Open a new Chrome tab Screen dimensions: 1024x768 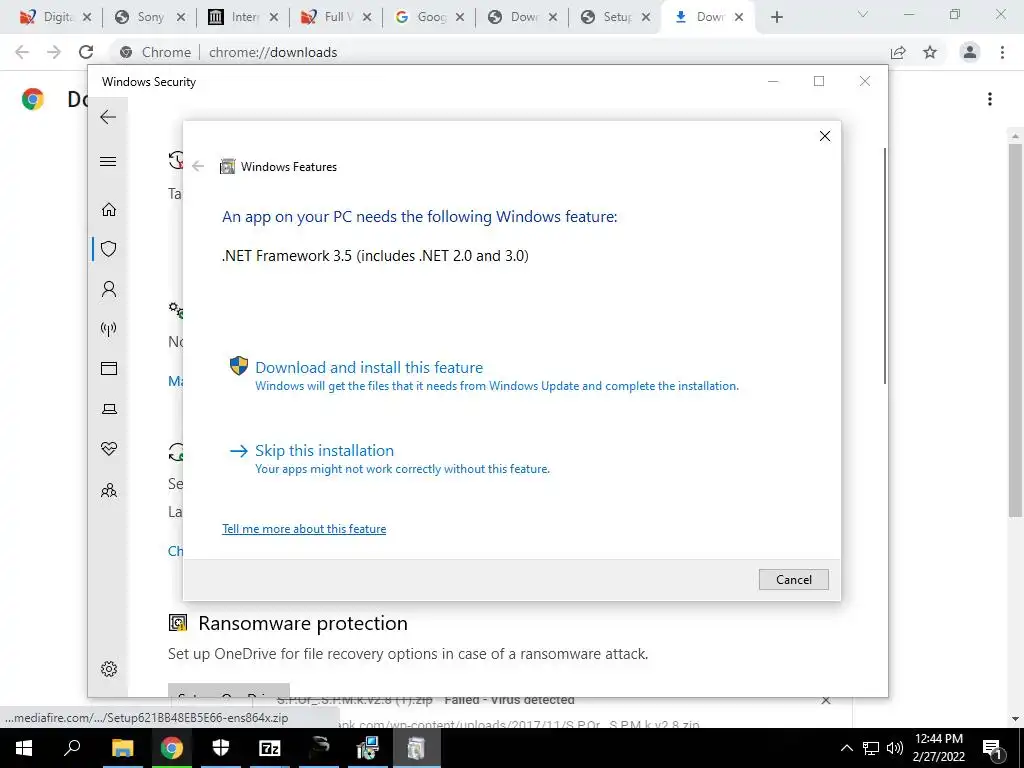coord(776,18)
